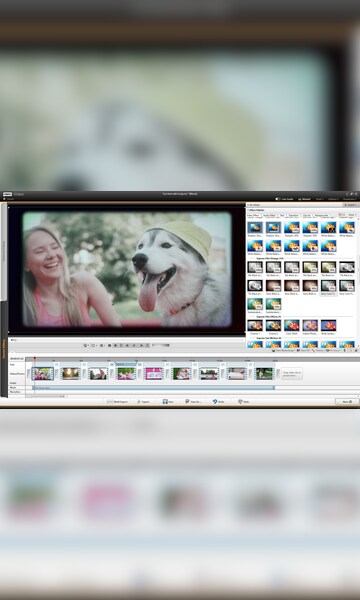
Task: Switch to the Transition tab
Action: click(294, 215)
